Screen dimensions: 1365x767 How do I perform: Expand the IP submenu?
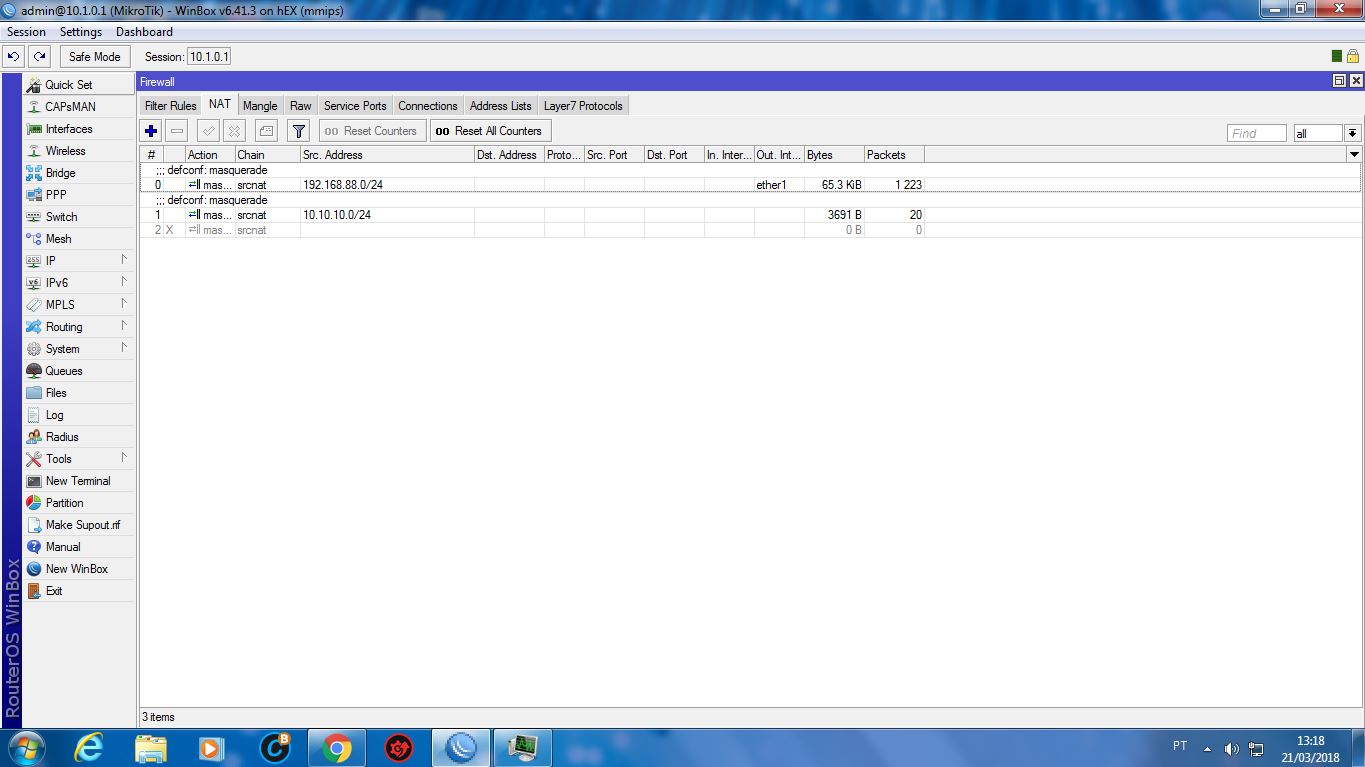79,261
